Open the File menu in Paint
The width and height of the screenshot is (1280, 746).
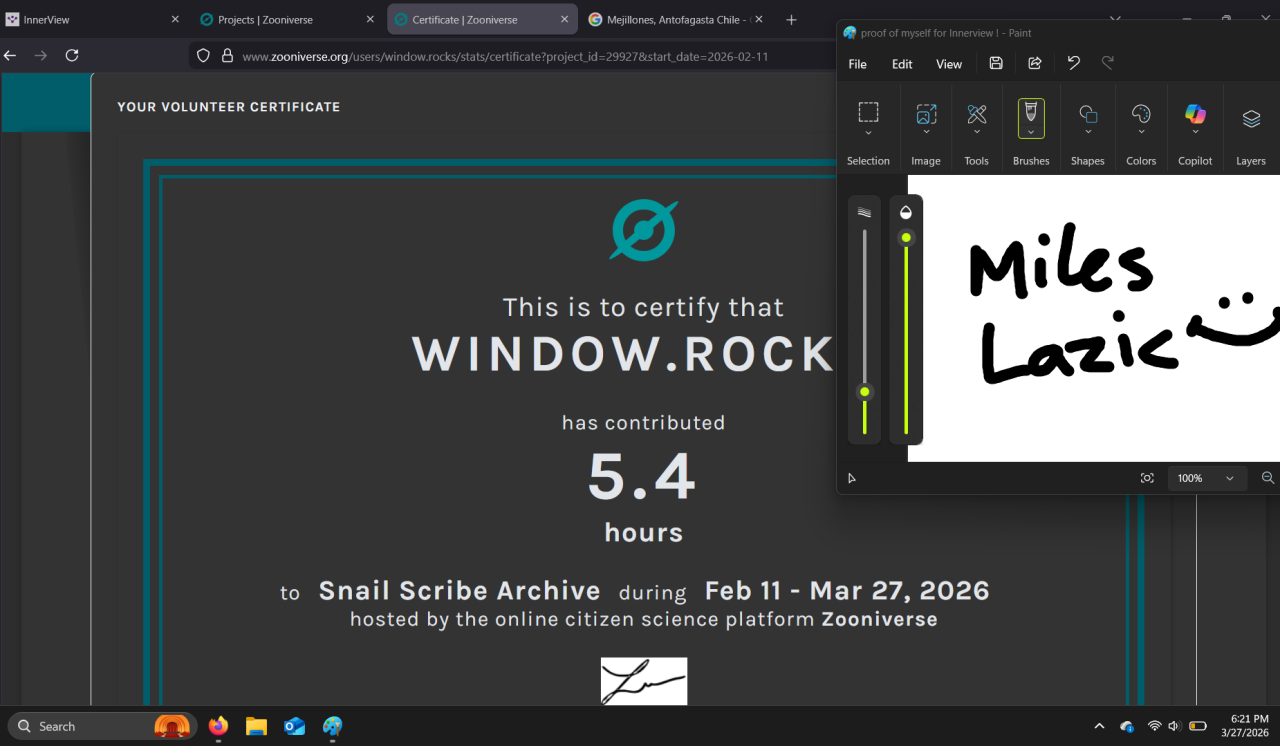(857, 64)
